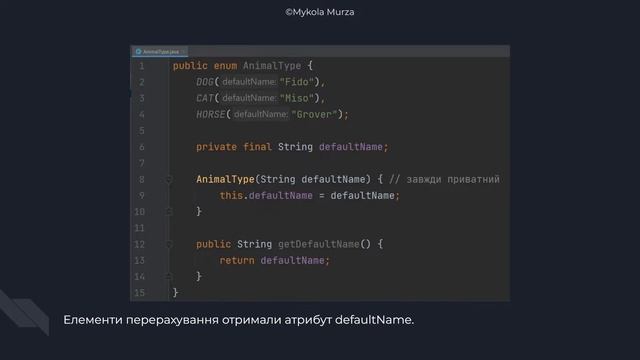
Task: Select the AnimalType.java editor tab
Action: tap(160, 51)
